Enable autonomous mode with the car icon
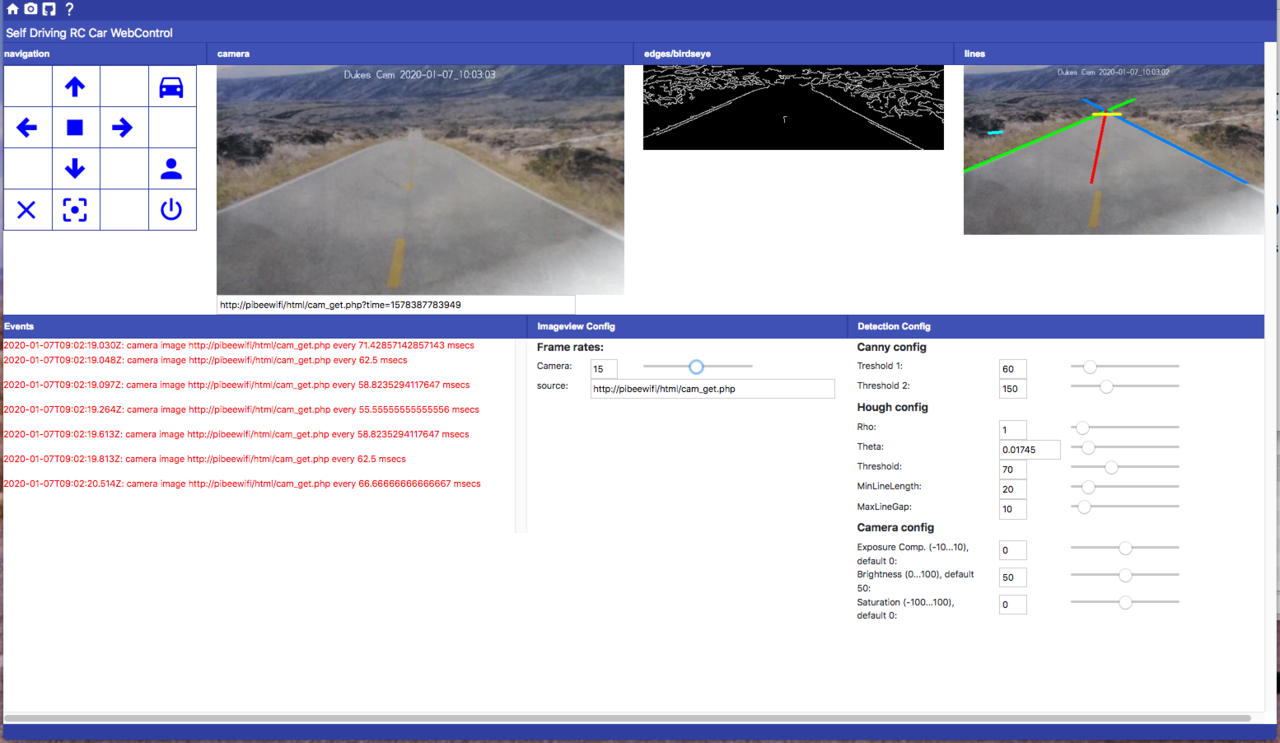 point(171,87)
